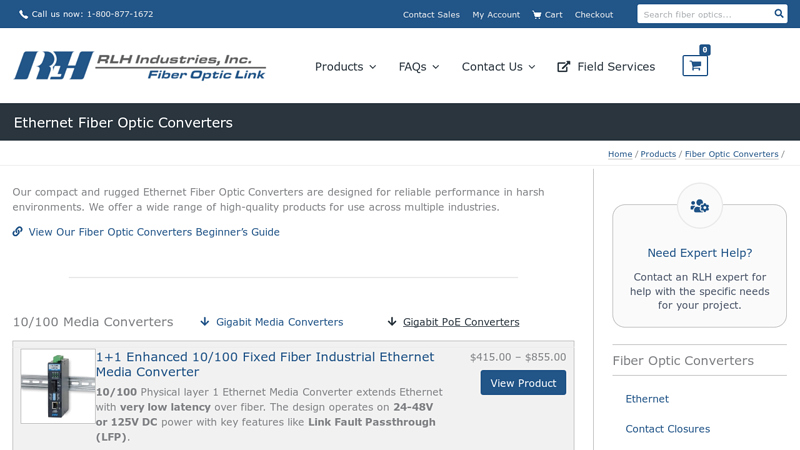Click the down arrow beside Gigabit Media Converters
Image resolution: width=800 pixels, height=450 pixels.
(205, 322)
